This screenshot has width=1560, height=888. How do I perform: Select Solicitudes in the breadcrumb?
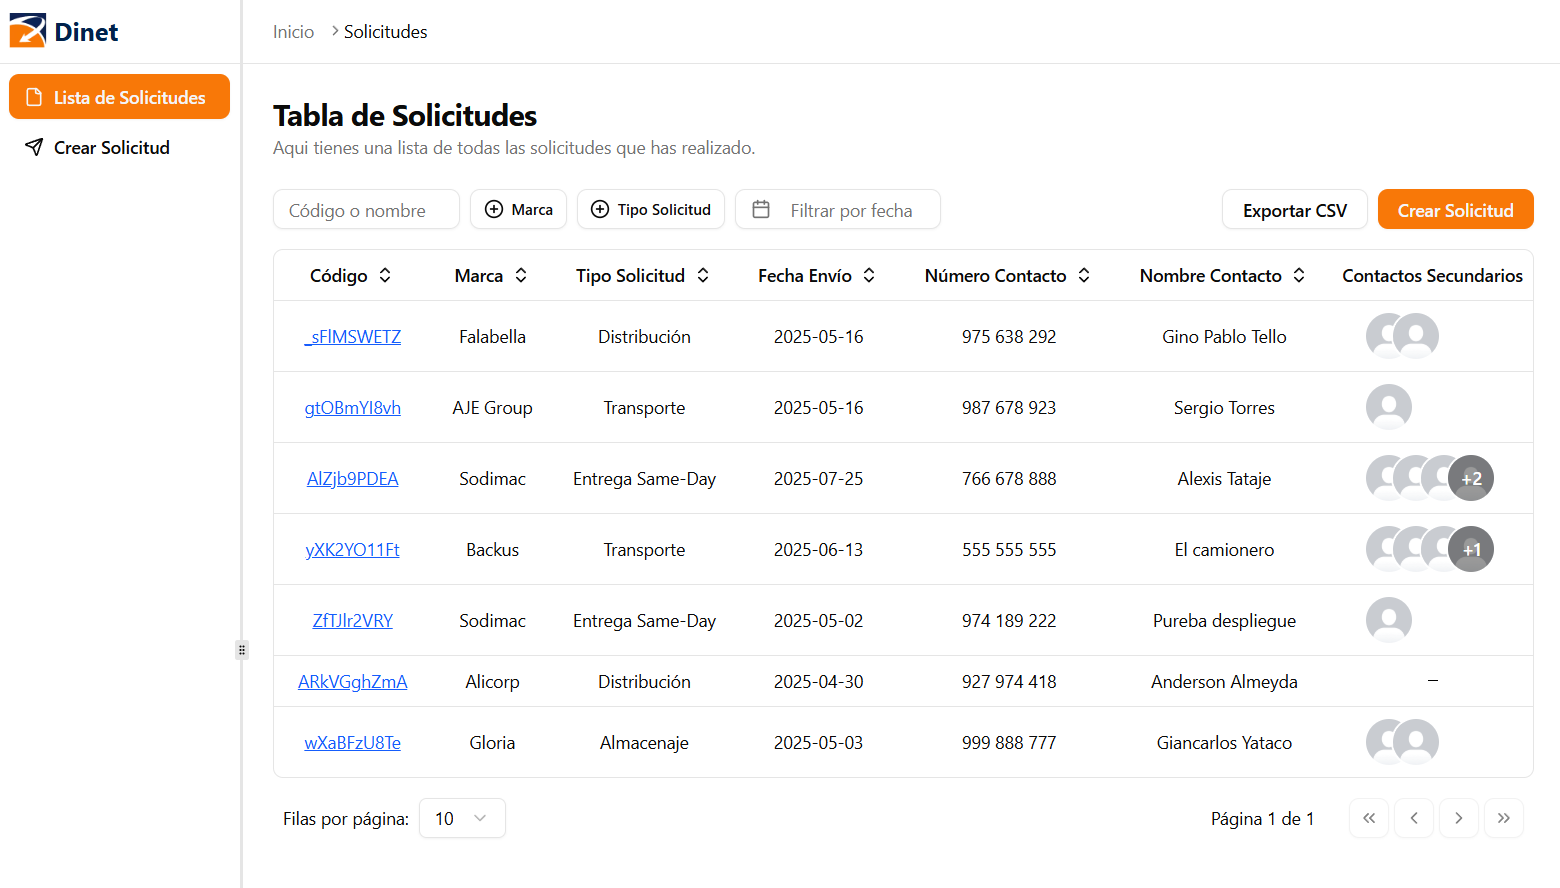point(385,31)
